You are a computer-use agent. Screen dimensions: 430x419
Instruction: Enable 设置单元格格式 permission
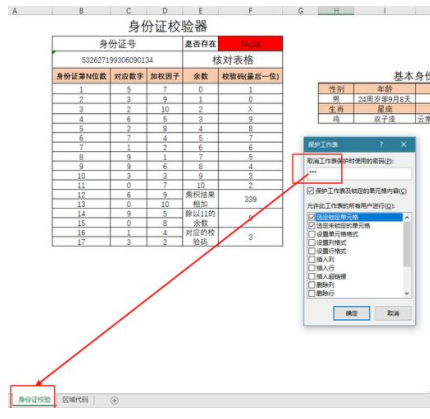(312, 234)
